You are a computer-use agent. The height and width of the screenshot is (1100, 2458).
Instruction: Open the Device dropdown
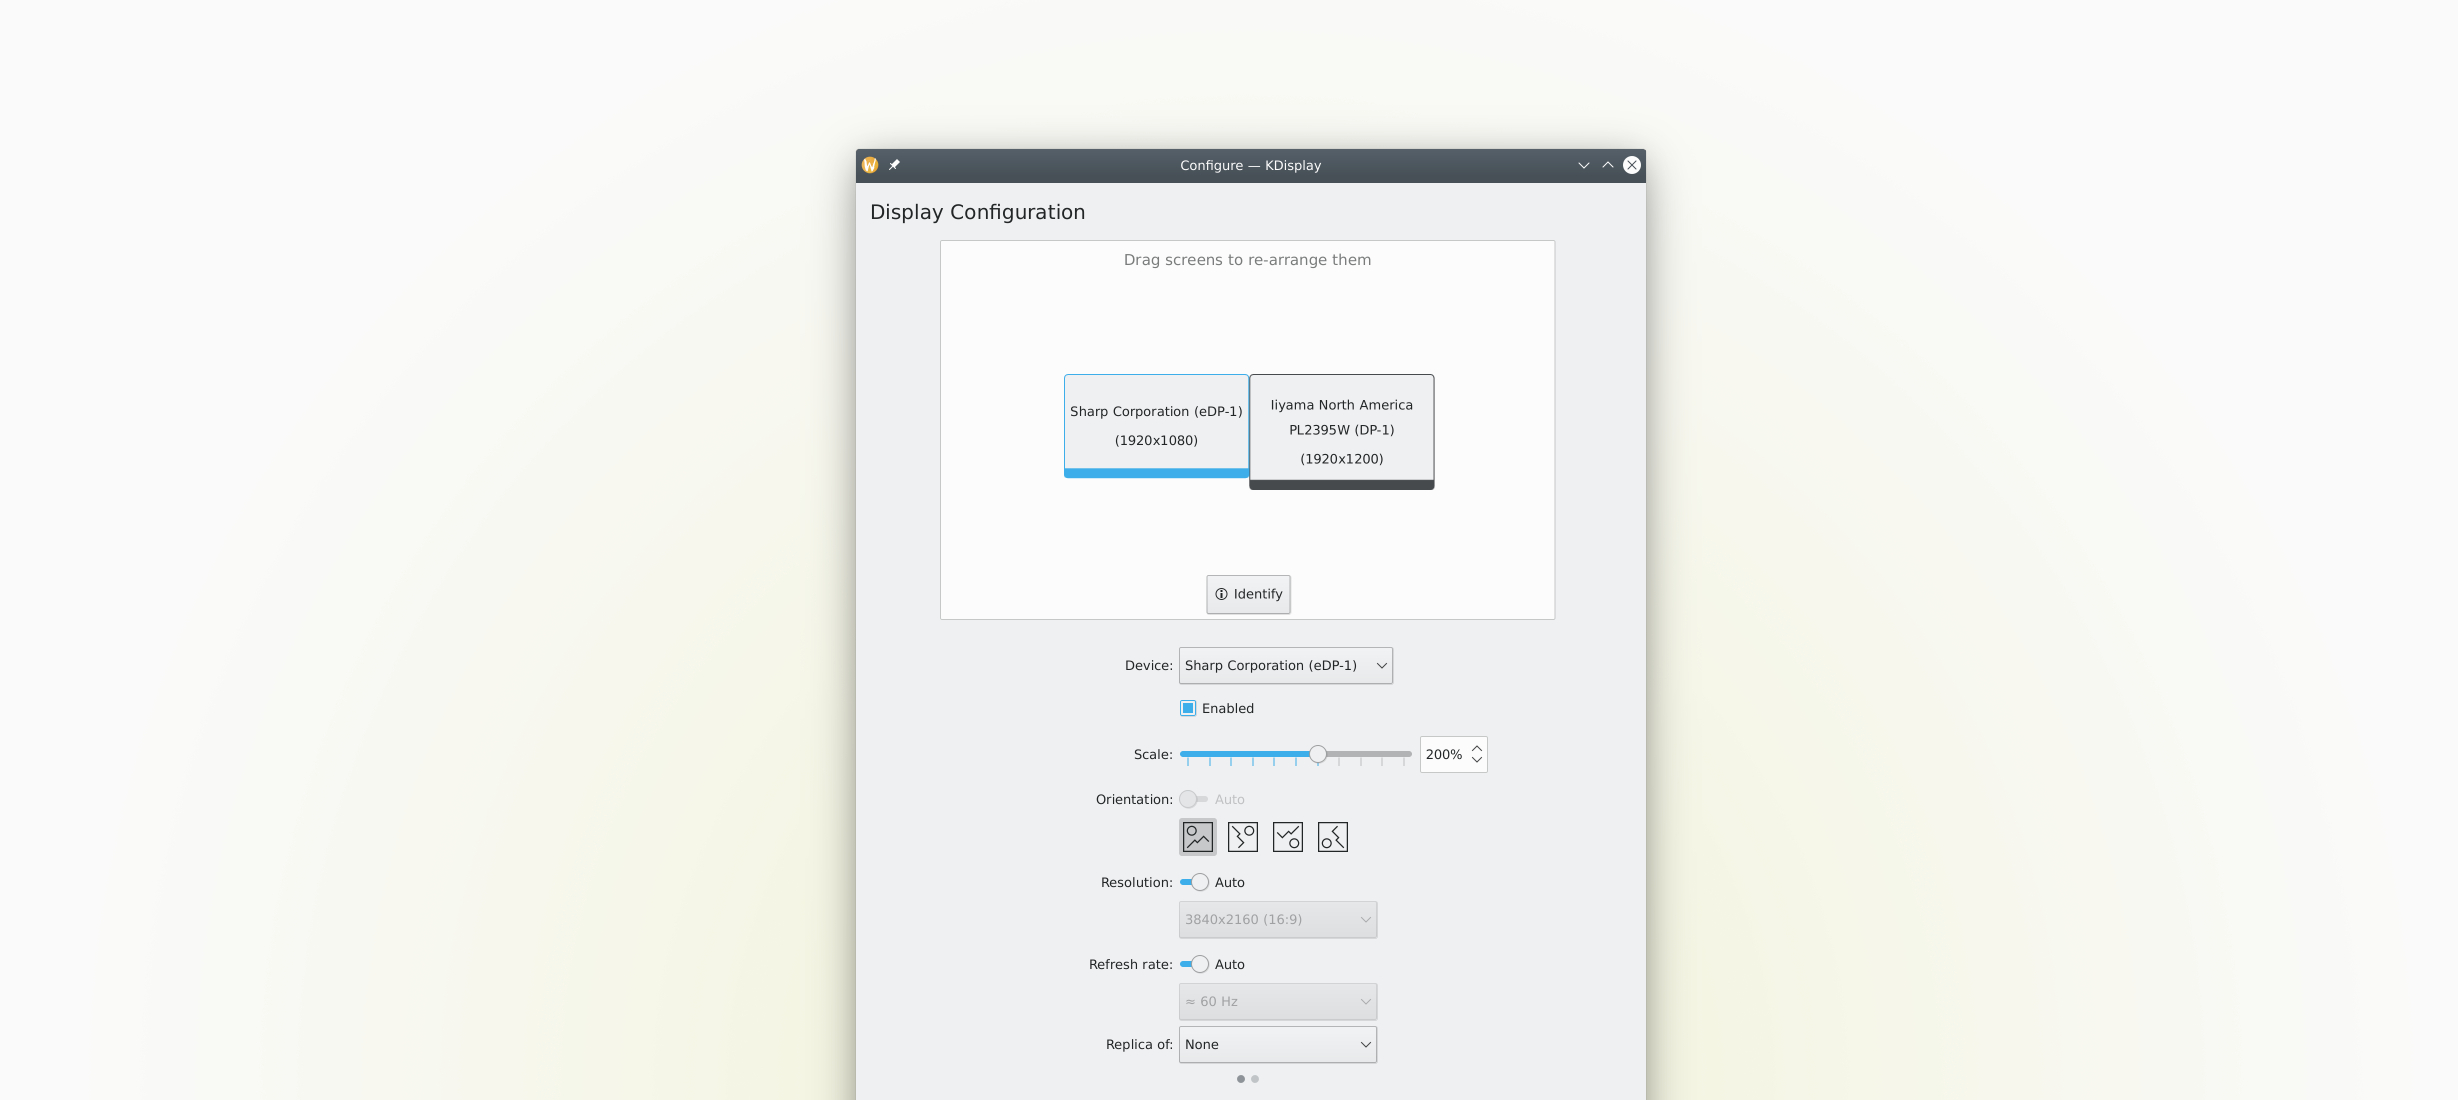tap(1285, 665)
